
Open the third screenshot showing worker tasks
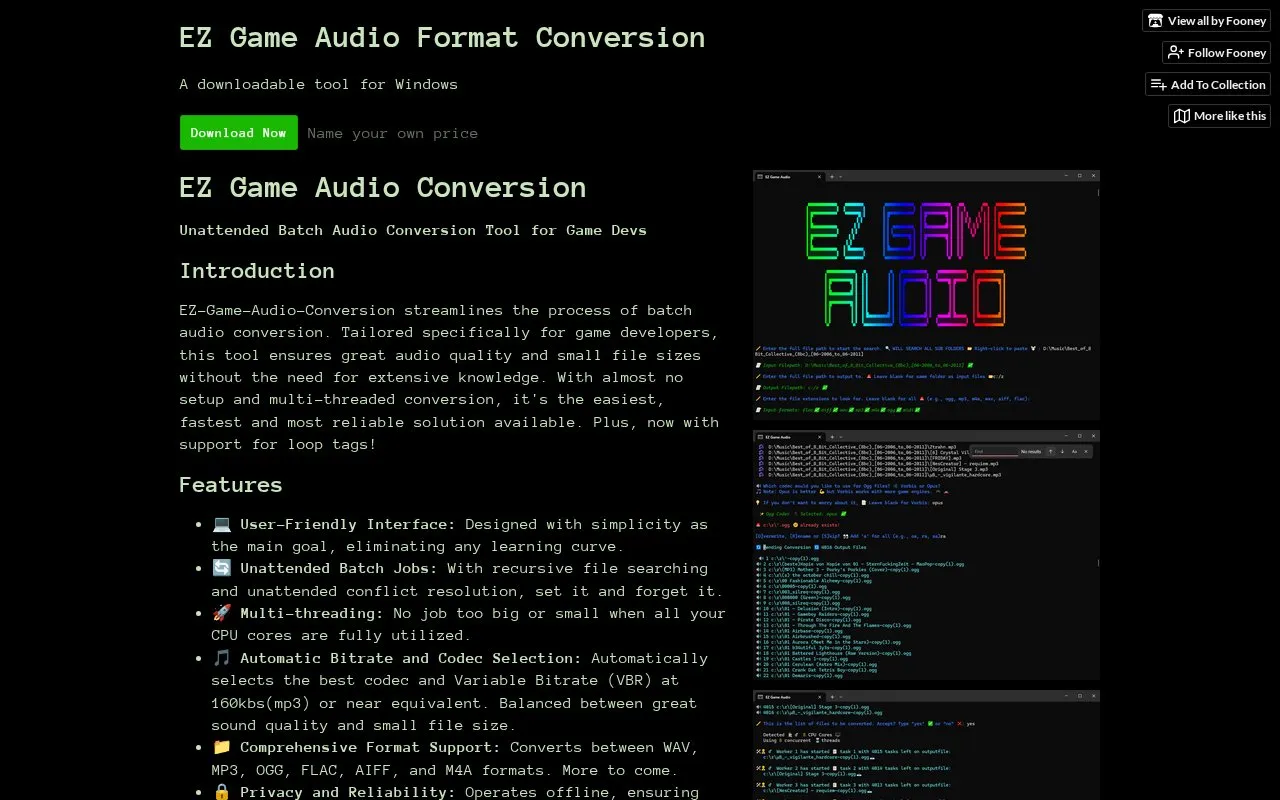[926, 745]
